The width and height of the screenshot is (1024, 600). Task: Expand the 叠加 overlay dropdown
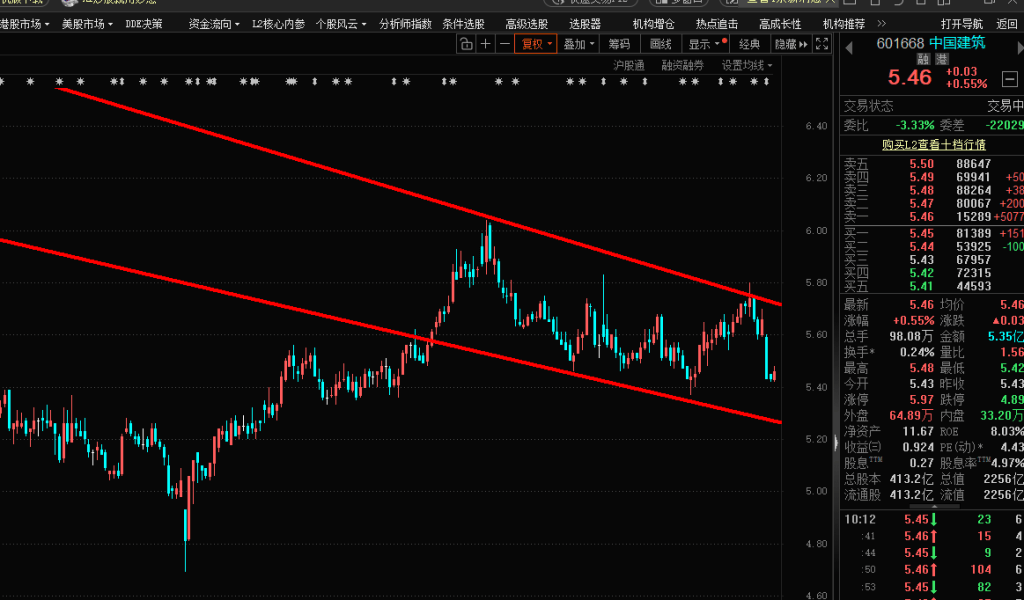point(578,44)
